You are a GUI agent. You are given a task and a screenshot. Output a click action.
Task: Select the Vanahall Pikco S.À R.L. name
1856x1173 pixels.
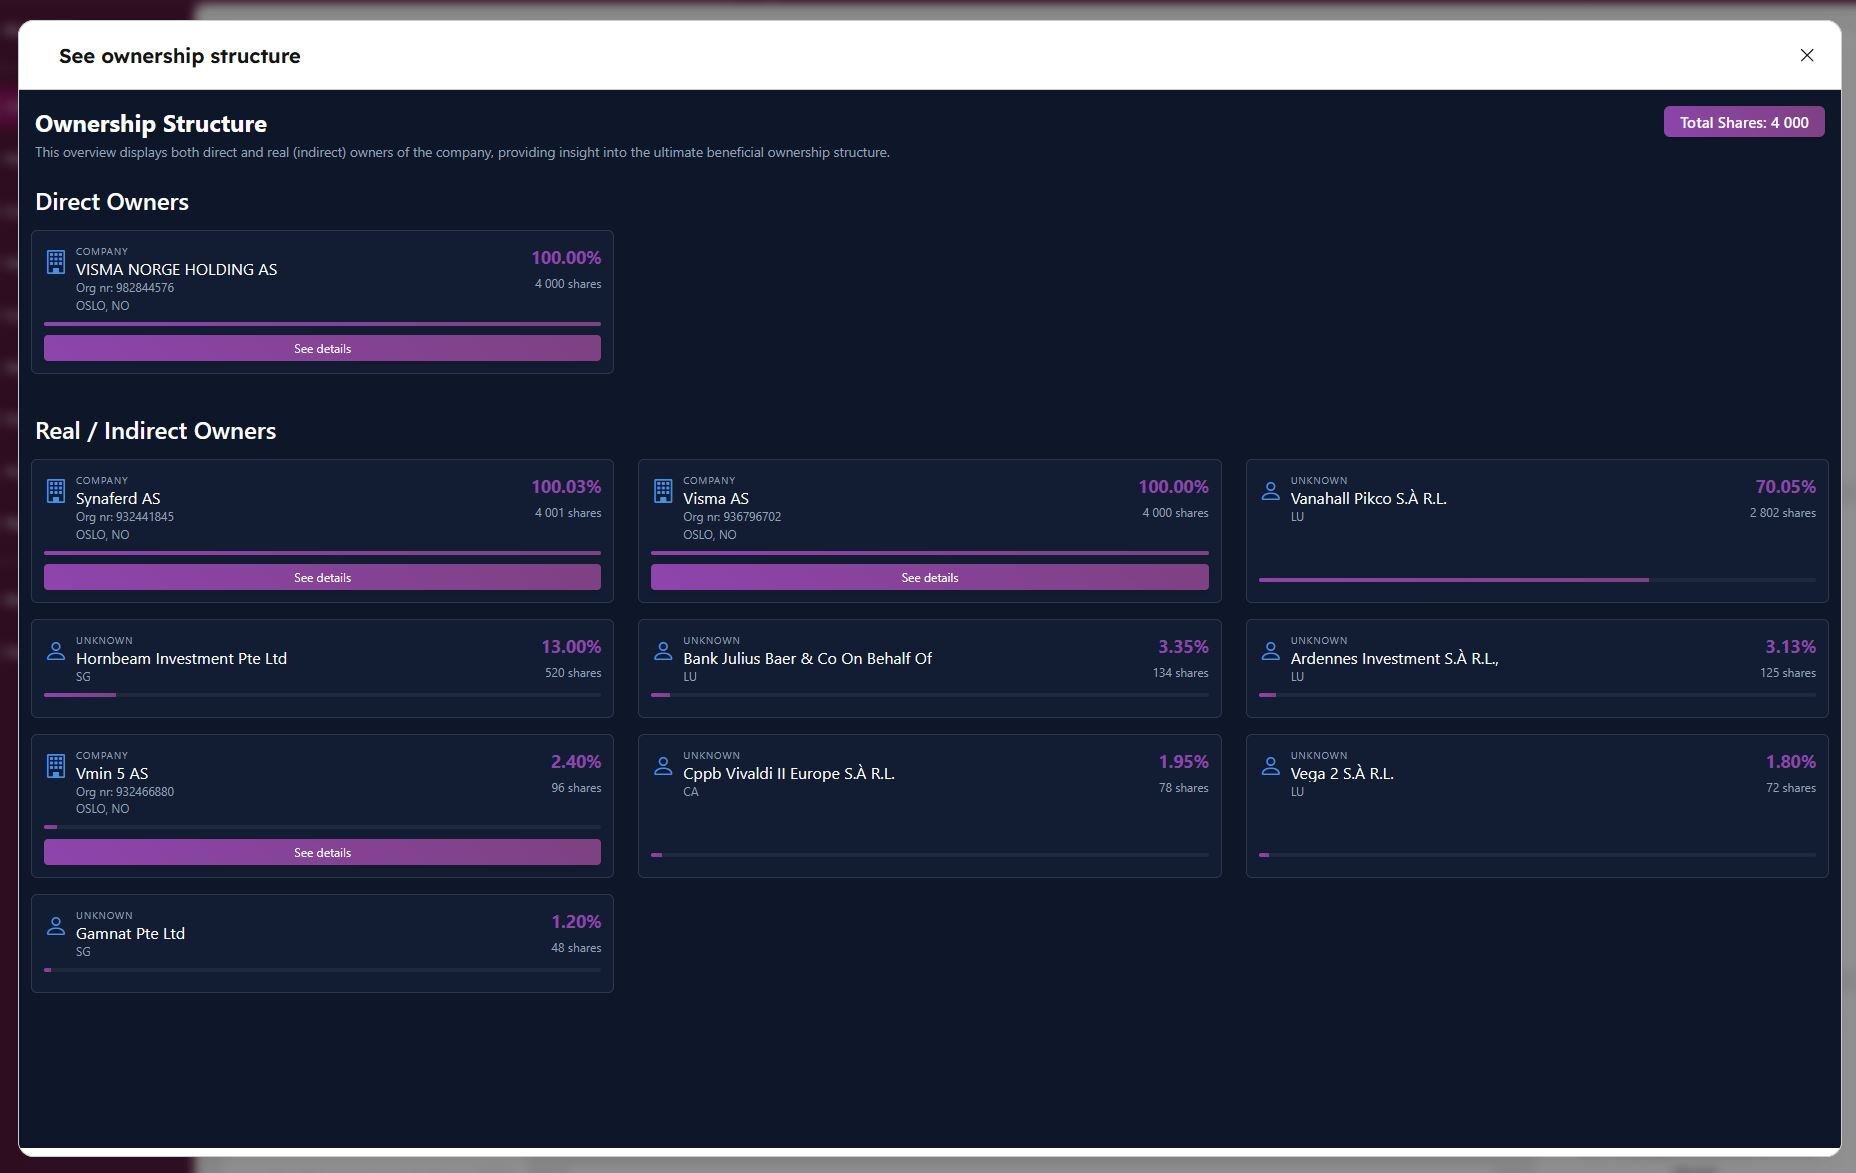coord(1368,498)
